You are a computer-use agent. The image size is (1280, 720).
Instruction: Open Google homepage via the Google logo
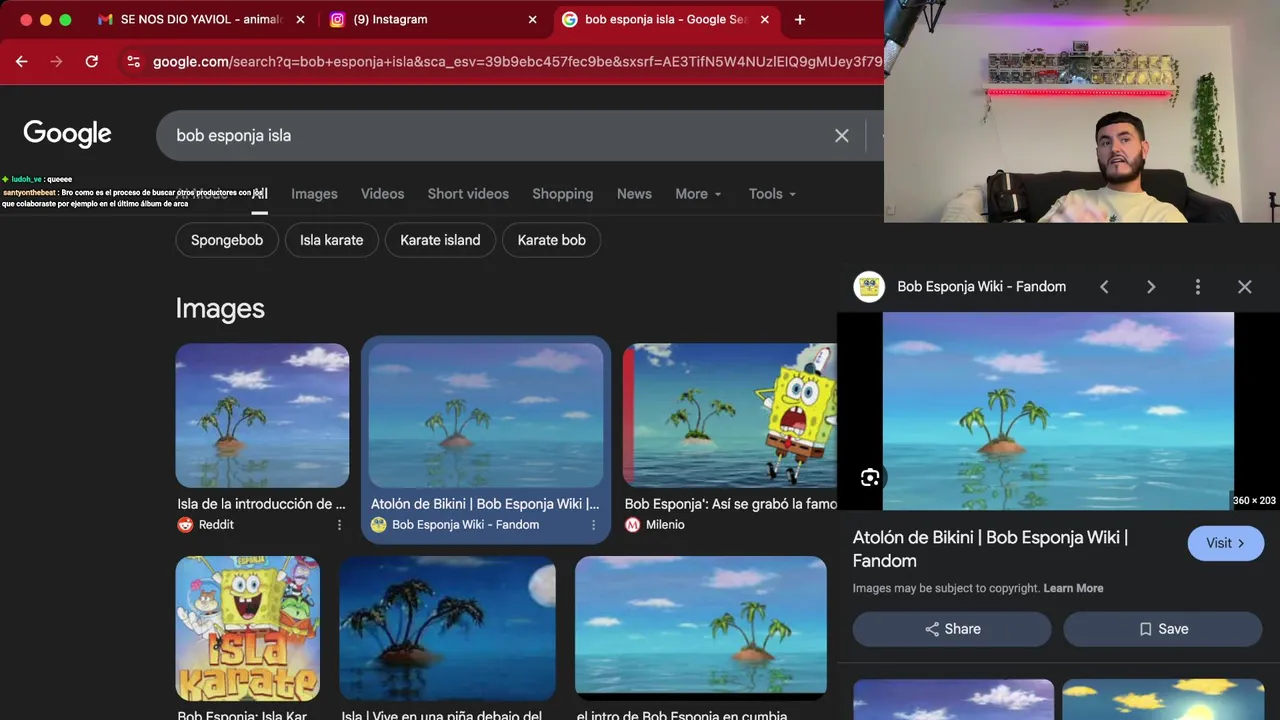point(67,134)
